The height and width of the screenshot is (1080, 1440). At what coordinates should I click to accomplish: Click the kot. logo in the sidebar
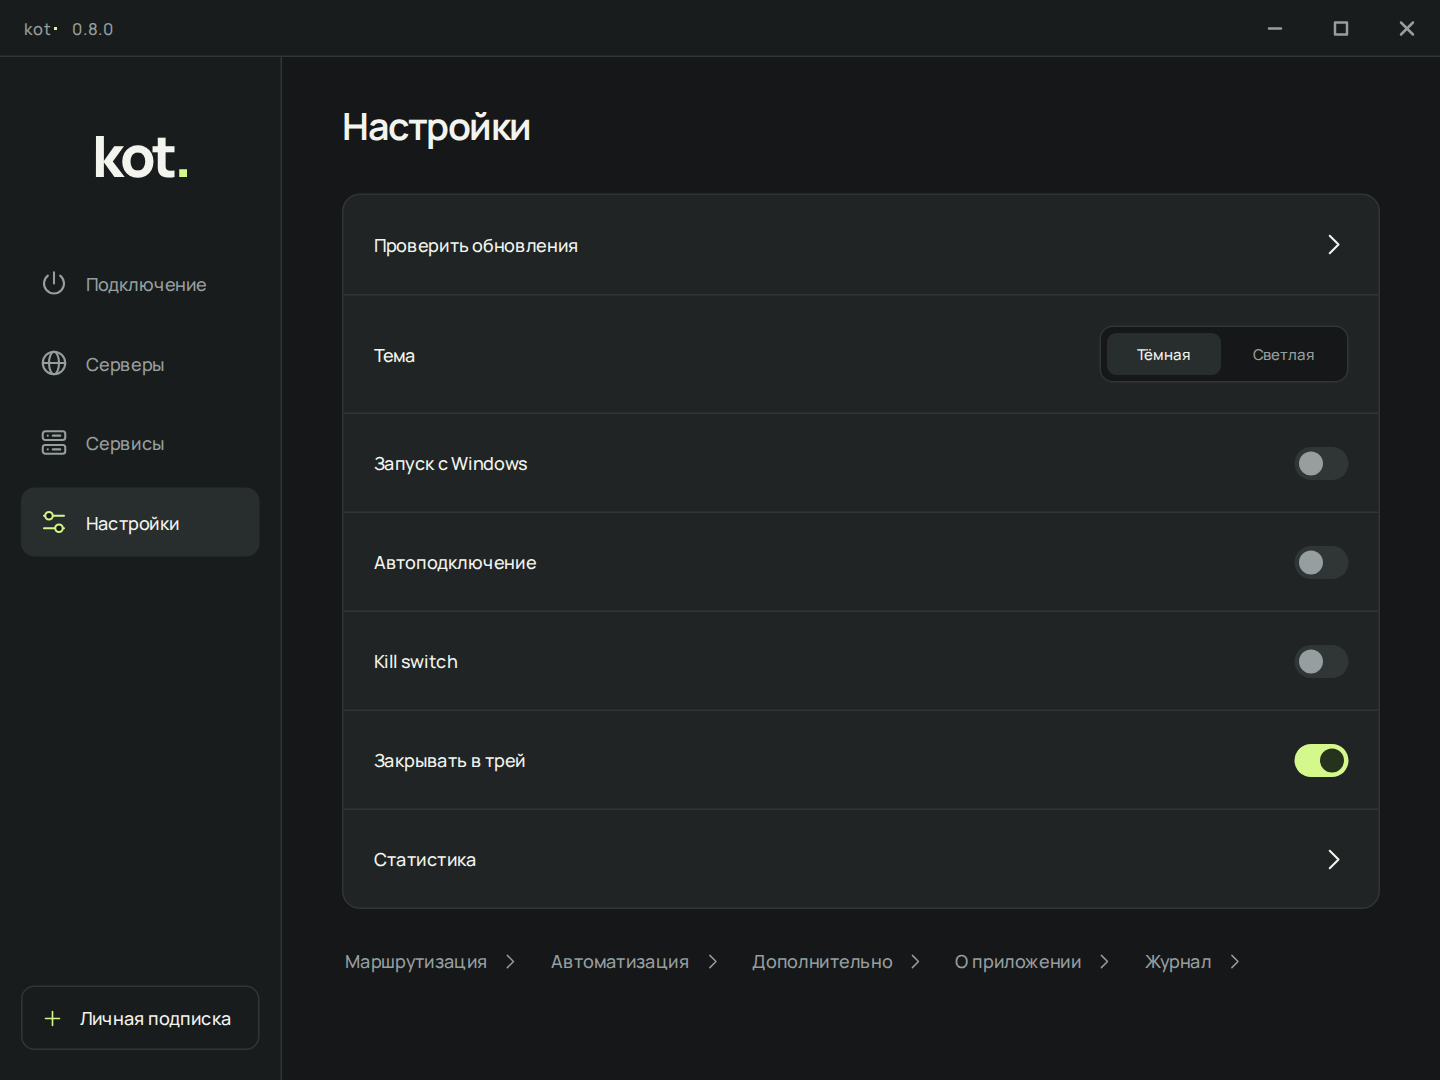click(x=141, y=158)
